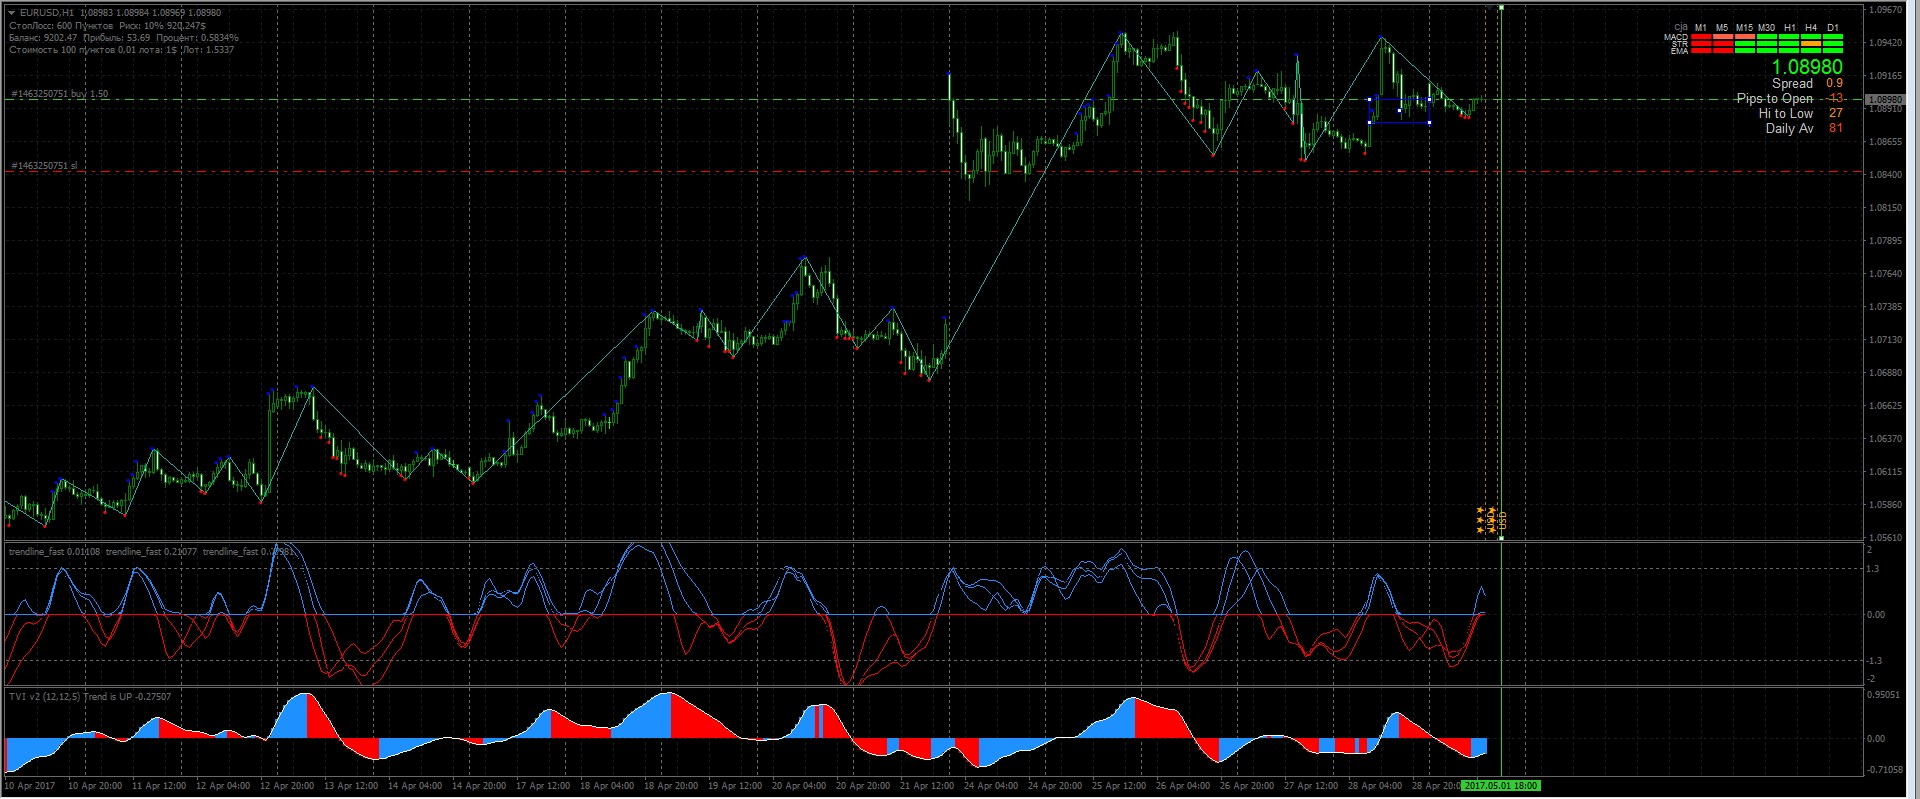Viewport: 1920px width, 799px height.
Task: Click the 18 Apr 20:00 time axis label
Action: 671,786
